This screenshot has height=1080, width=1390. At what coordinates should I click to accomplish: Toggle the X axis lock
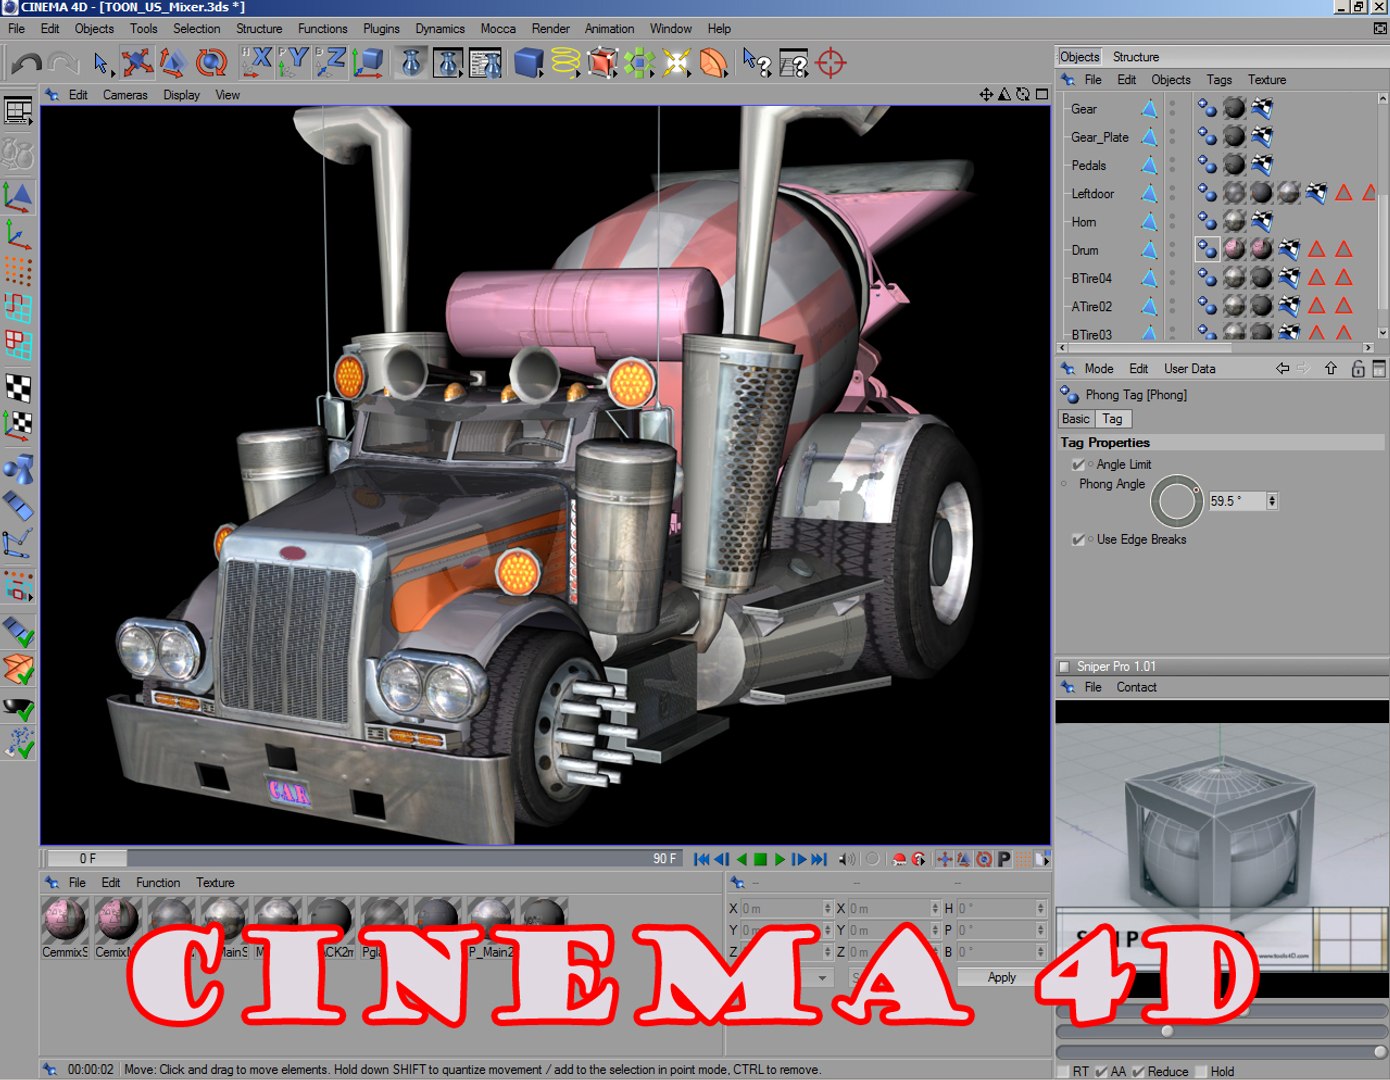coord(257,63)
